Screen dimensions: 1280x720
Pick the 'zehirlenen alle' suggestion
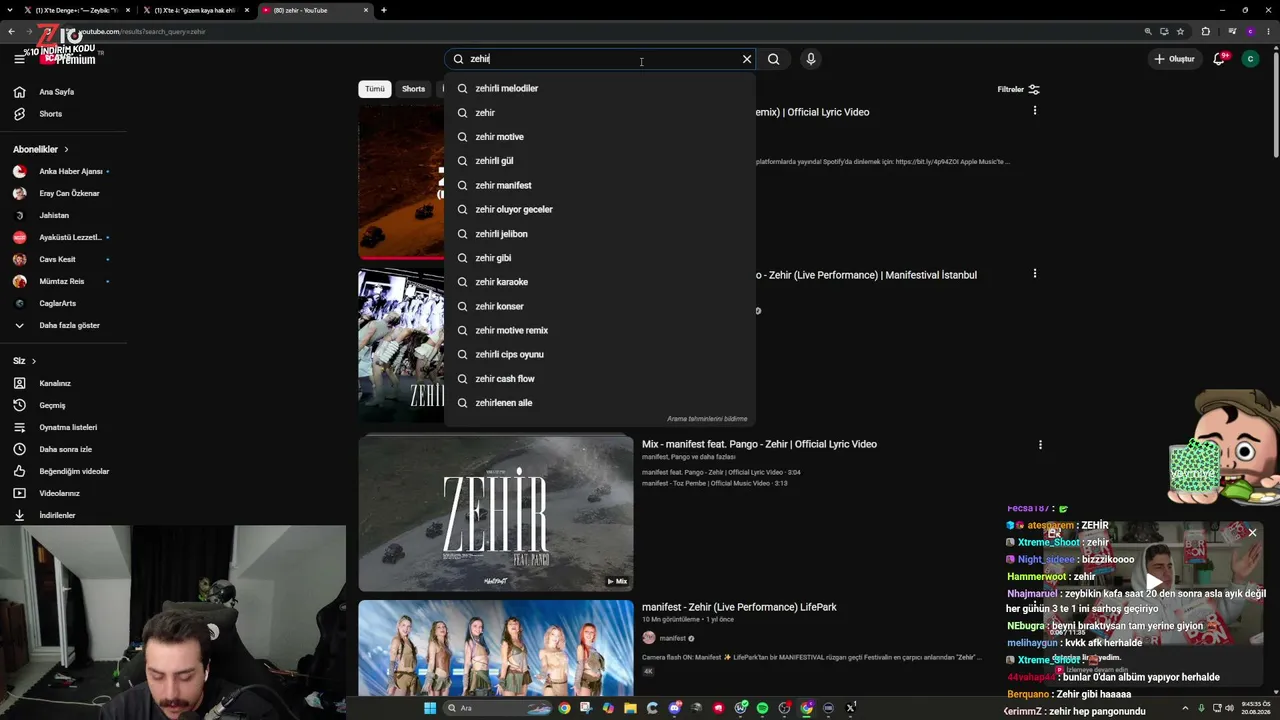point(600,403)
